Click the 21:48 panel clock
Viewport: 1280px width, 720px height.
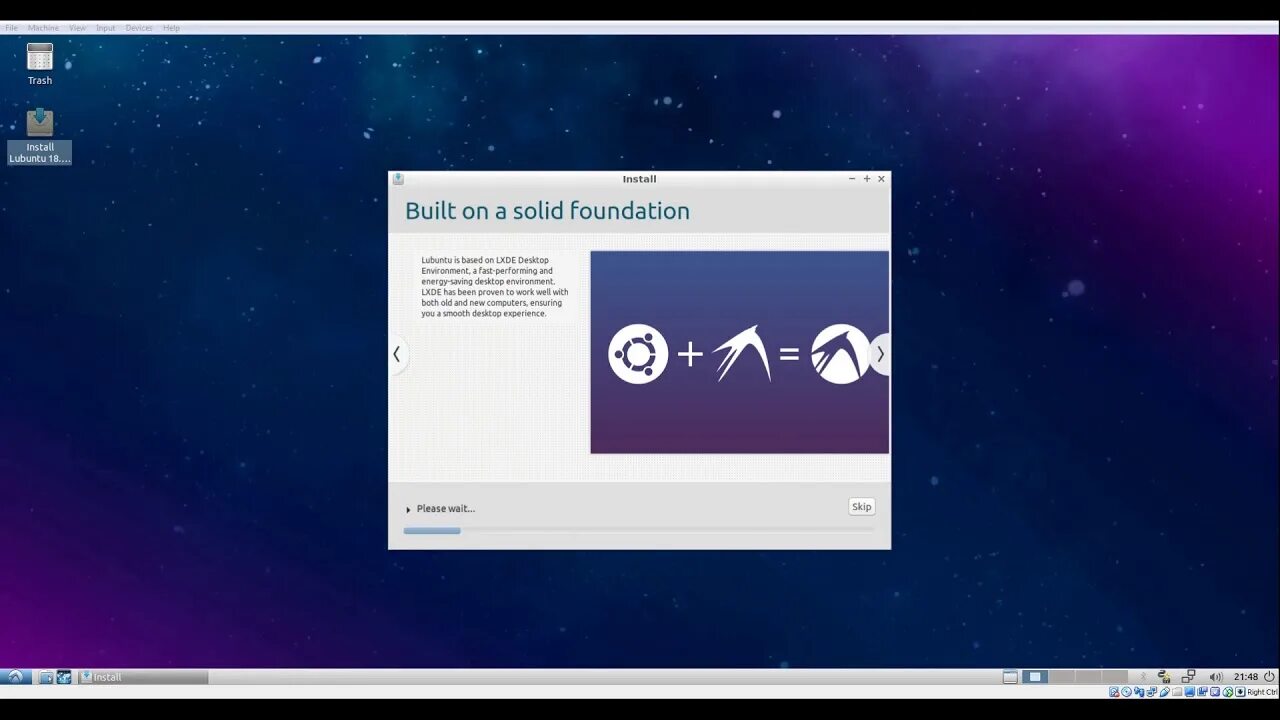(x=1246, y=677)
